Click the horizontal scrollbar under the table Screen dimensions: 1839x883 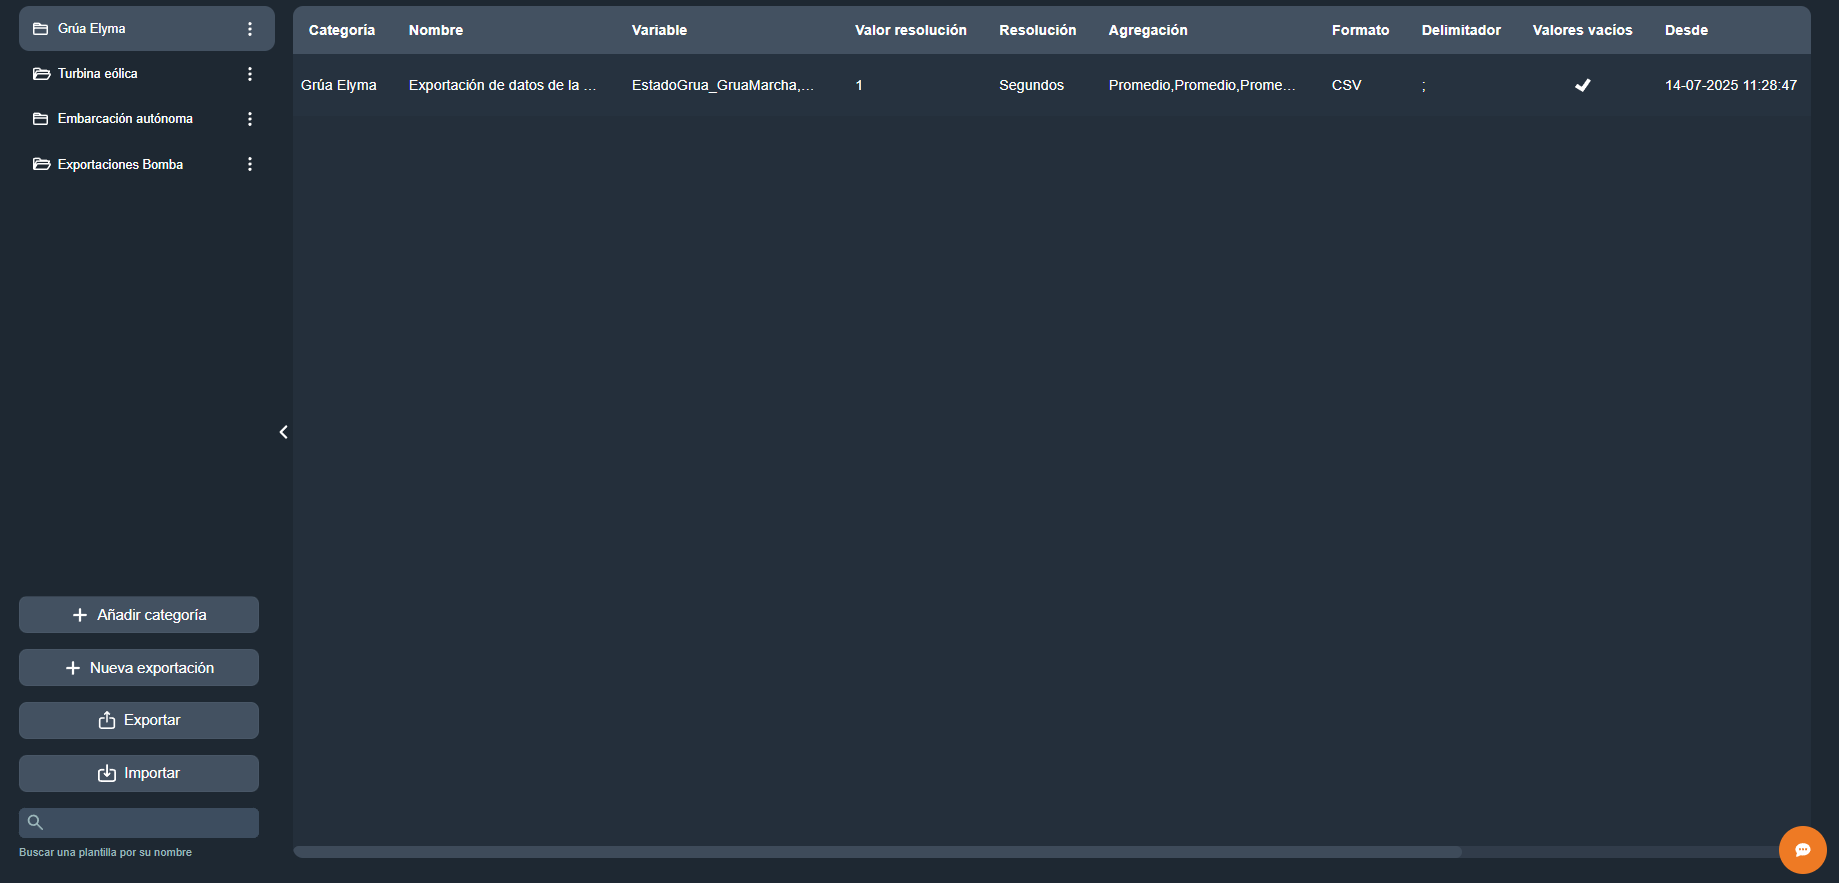click(x=877, y=852)
